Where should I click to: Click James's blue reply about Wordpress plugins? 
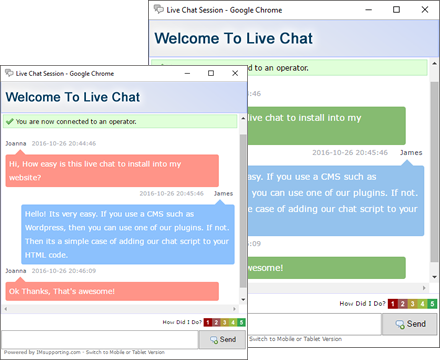[x=128, y=234]
